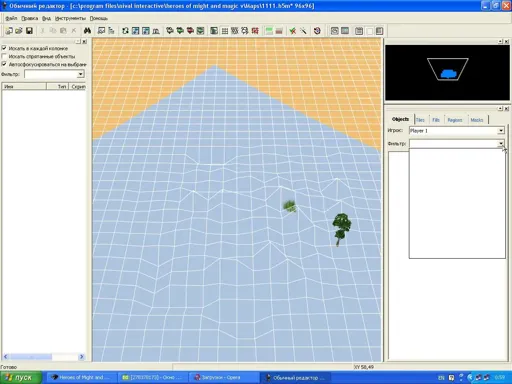
Task: Switch to the editor taskbar item
Action: (295, 377)
